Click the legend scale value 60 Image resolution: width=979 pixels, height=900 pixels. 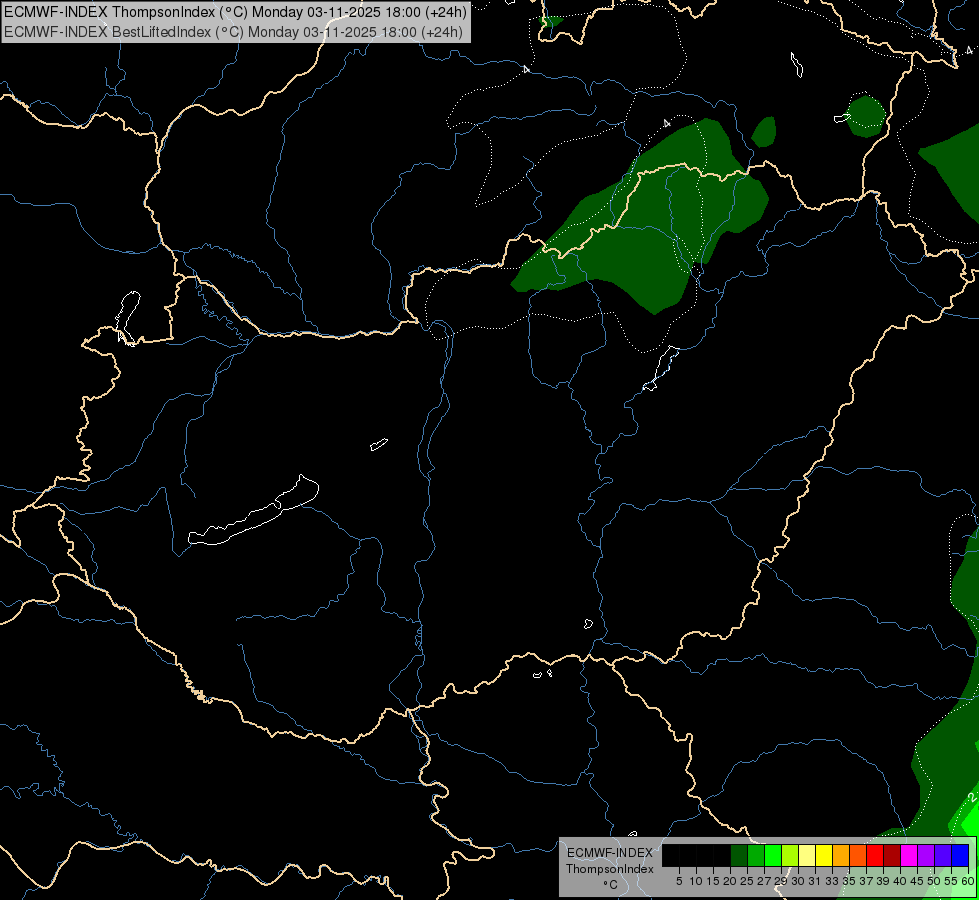coord(968,881)
